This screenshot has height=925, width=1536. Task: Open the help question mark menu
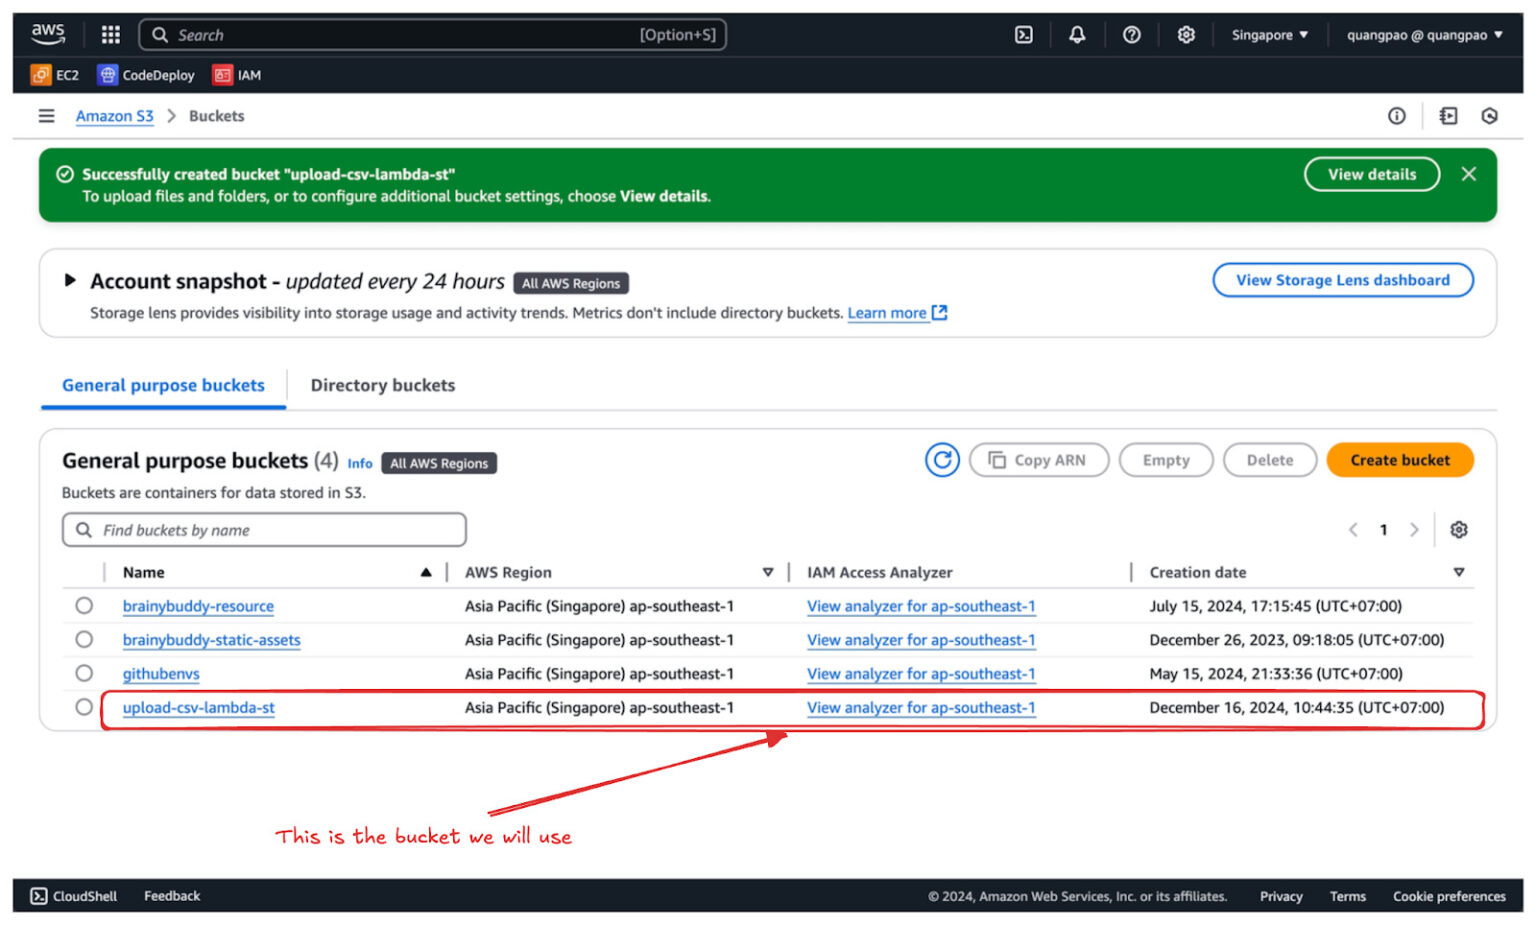[x=1131, y=35]
